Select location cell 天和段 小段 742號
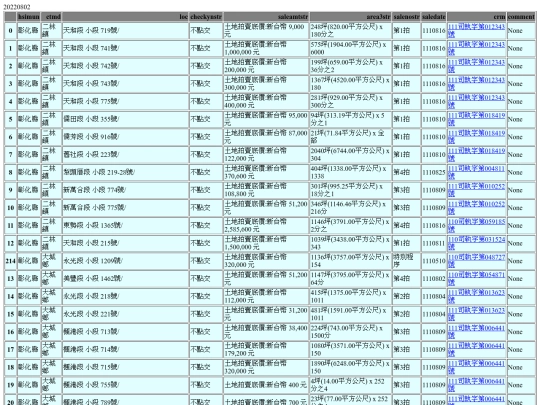Screen dimensions: 540x405 125,66
